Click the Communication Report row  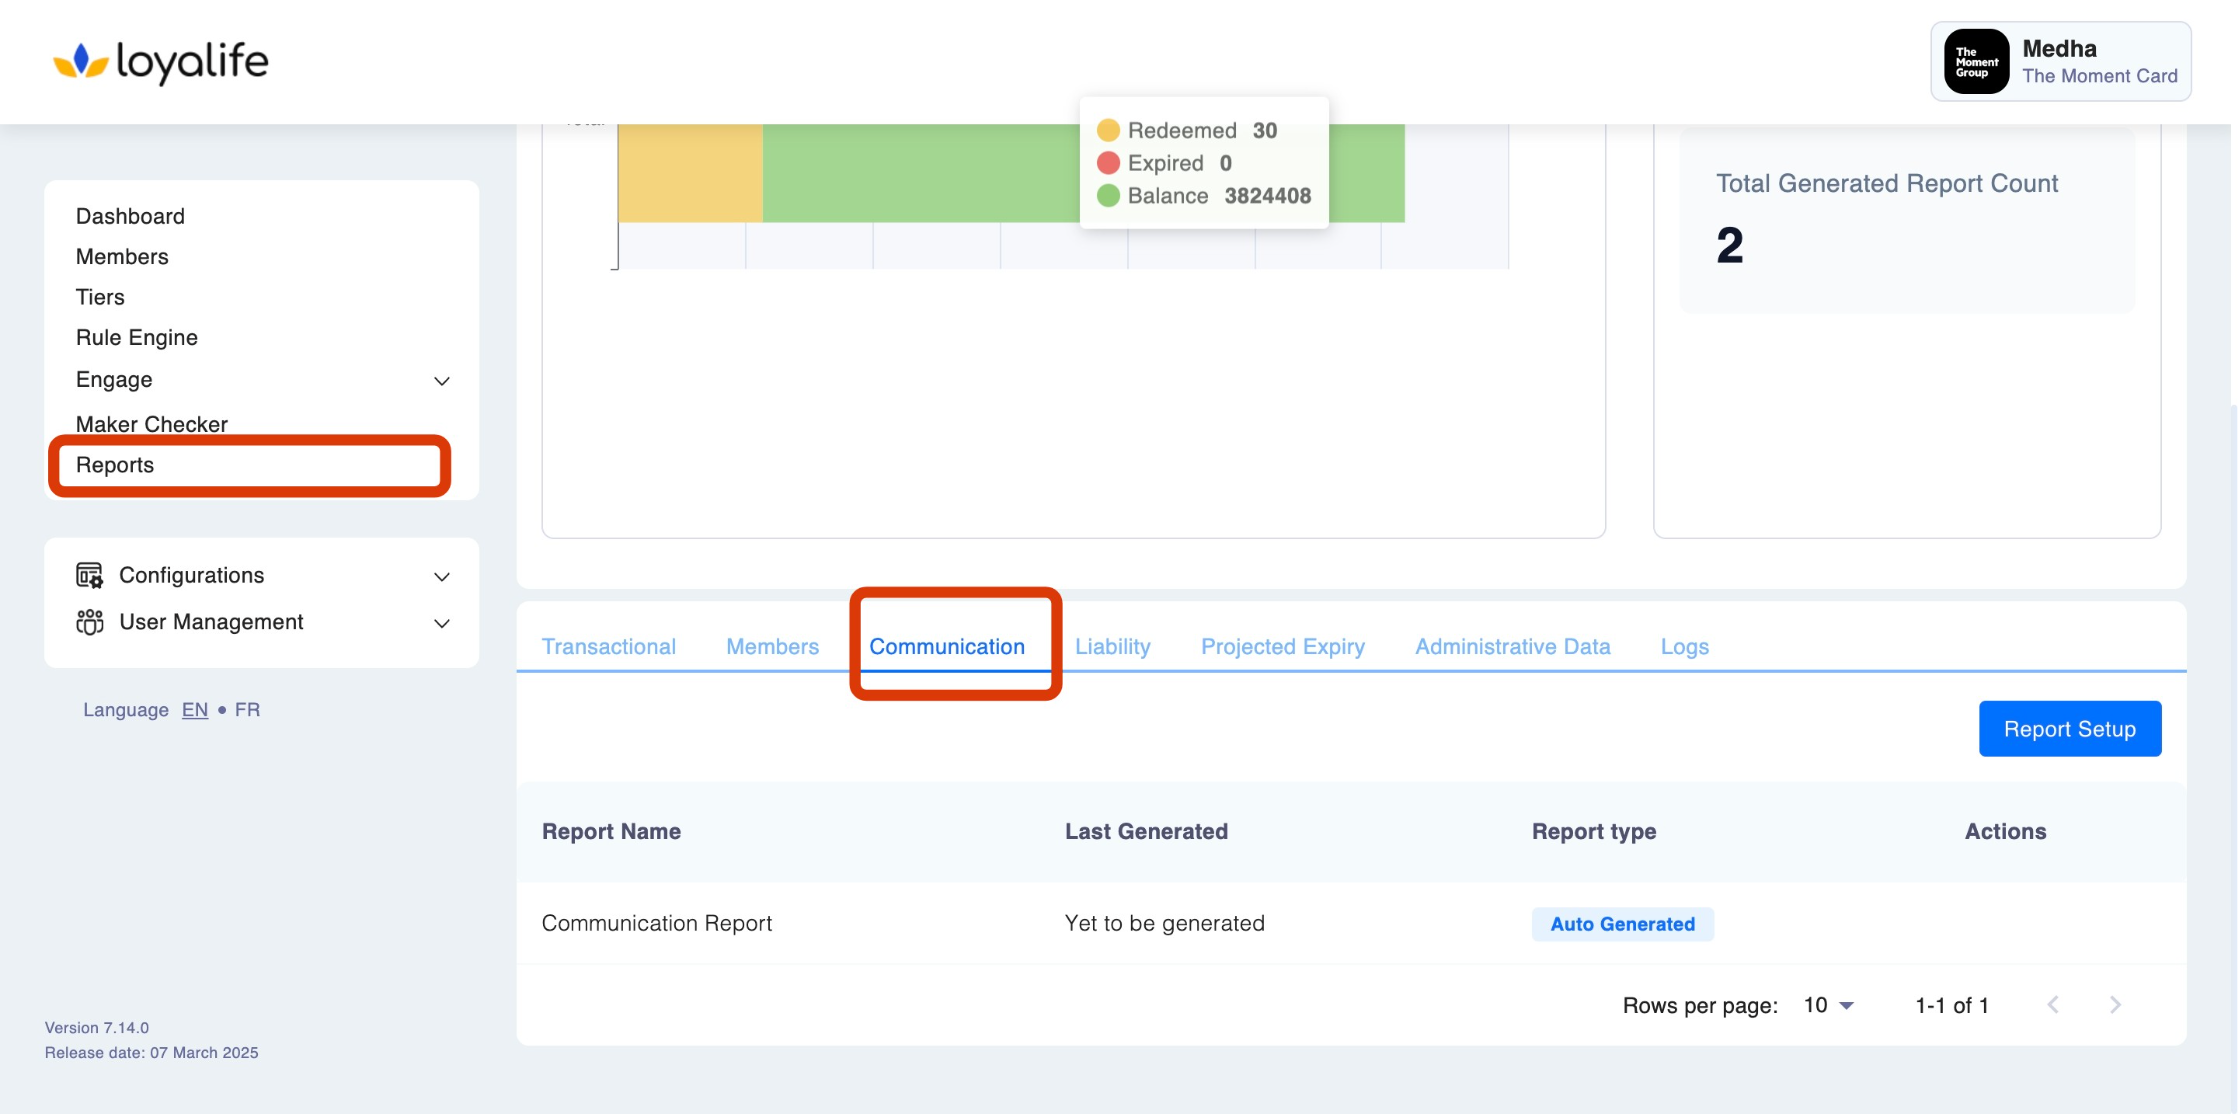tap(657, 923)
